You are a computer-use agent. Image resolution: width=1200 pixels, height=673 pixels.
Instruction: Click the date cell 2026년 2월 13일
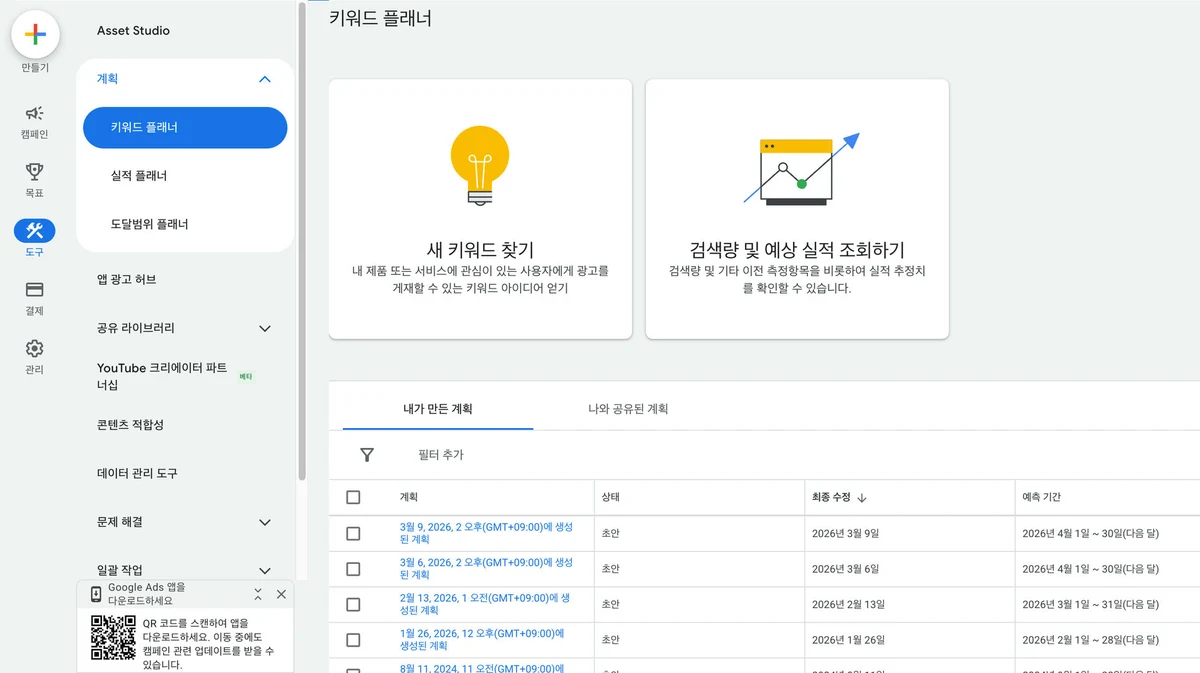849,605
